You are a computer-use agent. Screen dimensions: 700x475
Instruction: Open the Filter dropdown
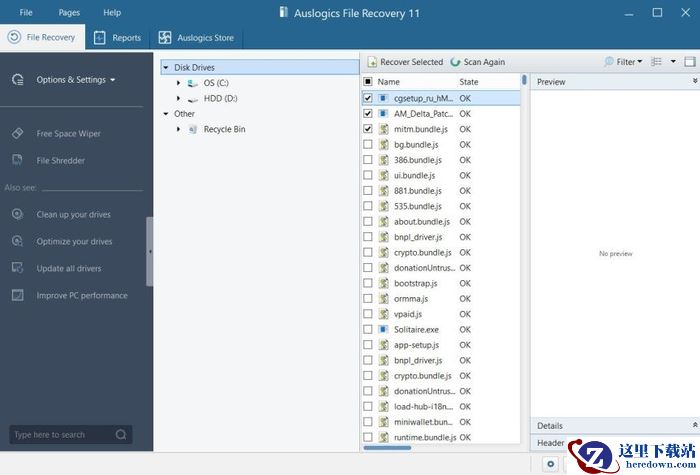[x=623, y=62]
